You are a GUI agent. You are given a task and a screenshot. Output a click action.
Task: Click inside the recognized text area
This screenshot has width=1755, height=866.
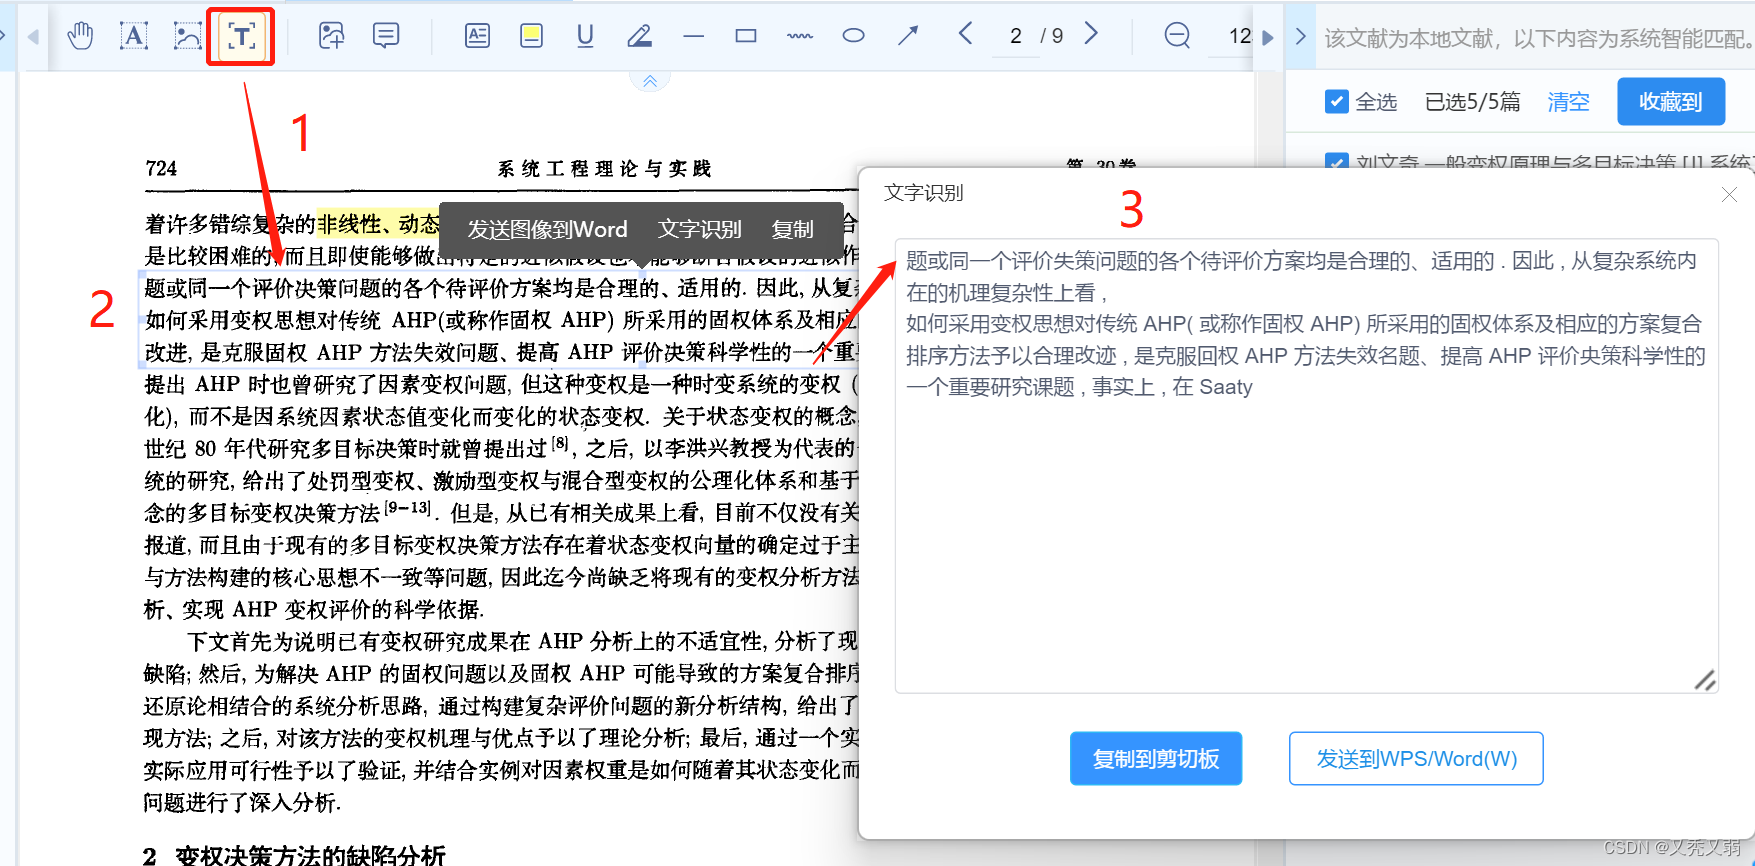[1306, 465]
